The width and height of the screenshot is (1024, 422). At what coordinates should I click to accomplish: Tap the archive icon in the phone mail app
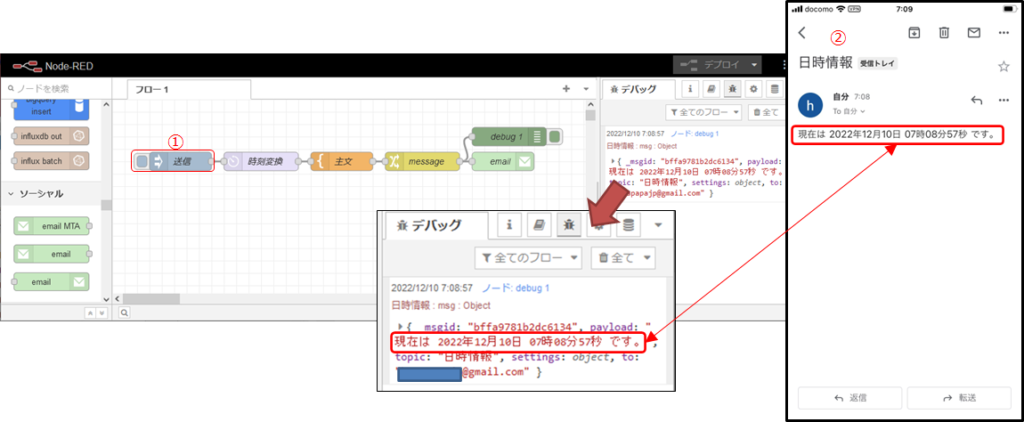click(914, 33)
